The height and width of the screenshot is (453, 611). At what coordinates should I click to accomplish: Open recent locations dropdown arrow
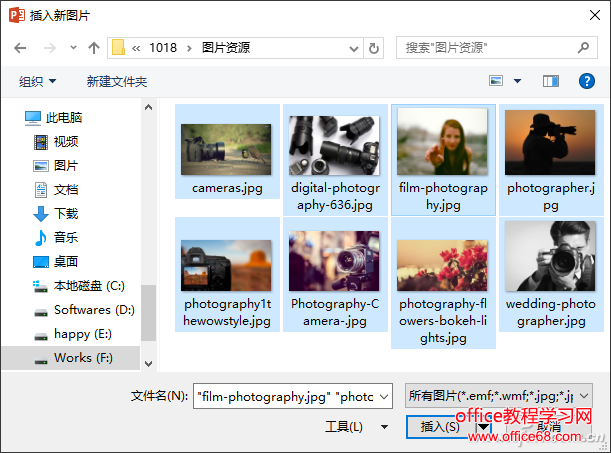73,48
